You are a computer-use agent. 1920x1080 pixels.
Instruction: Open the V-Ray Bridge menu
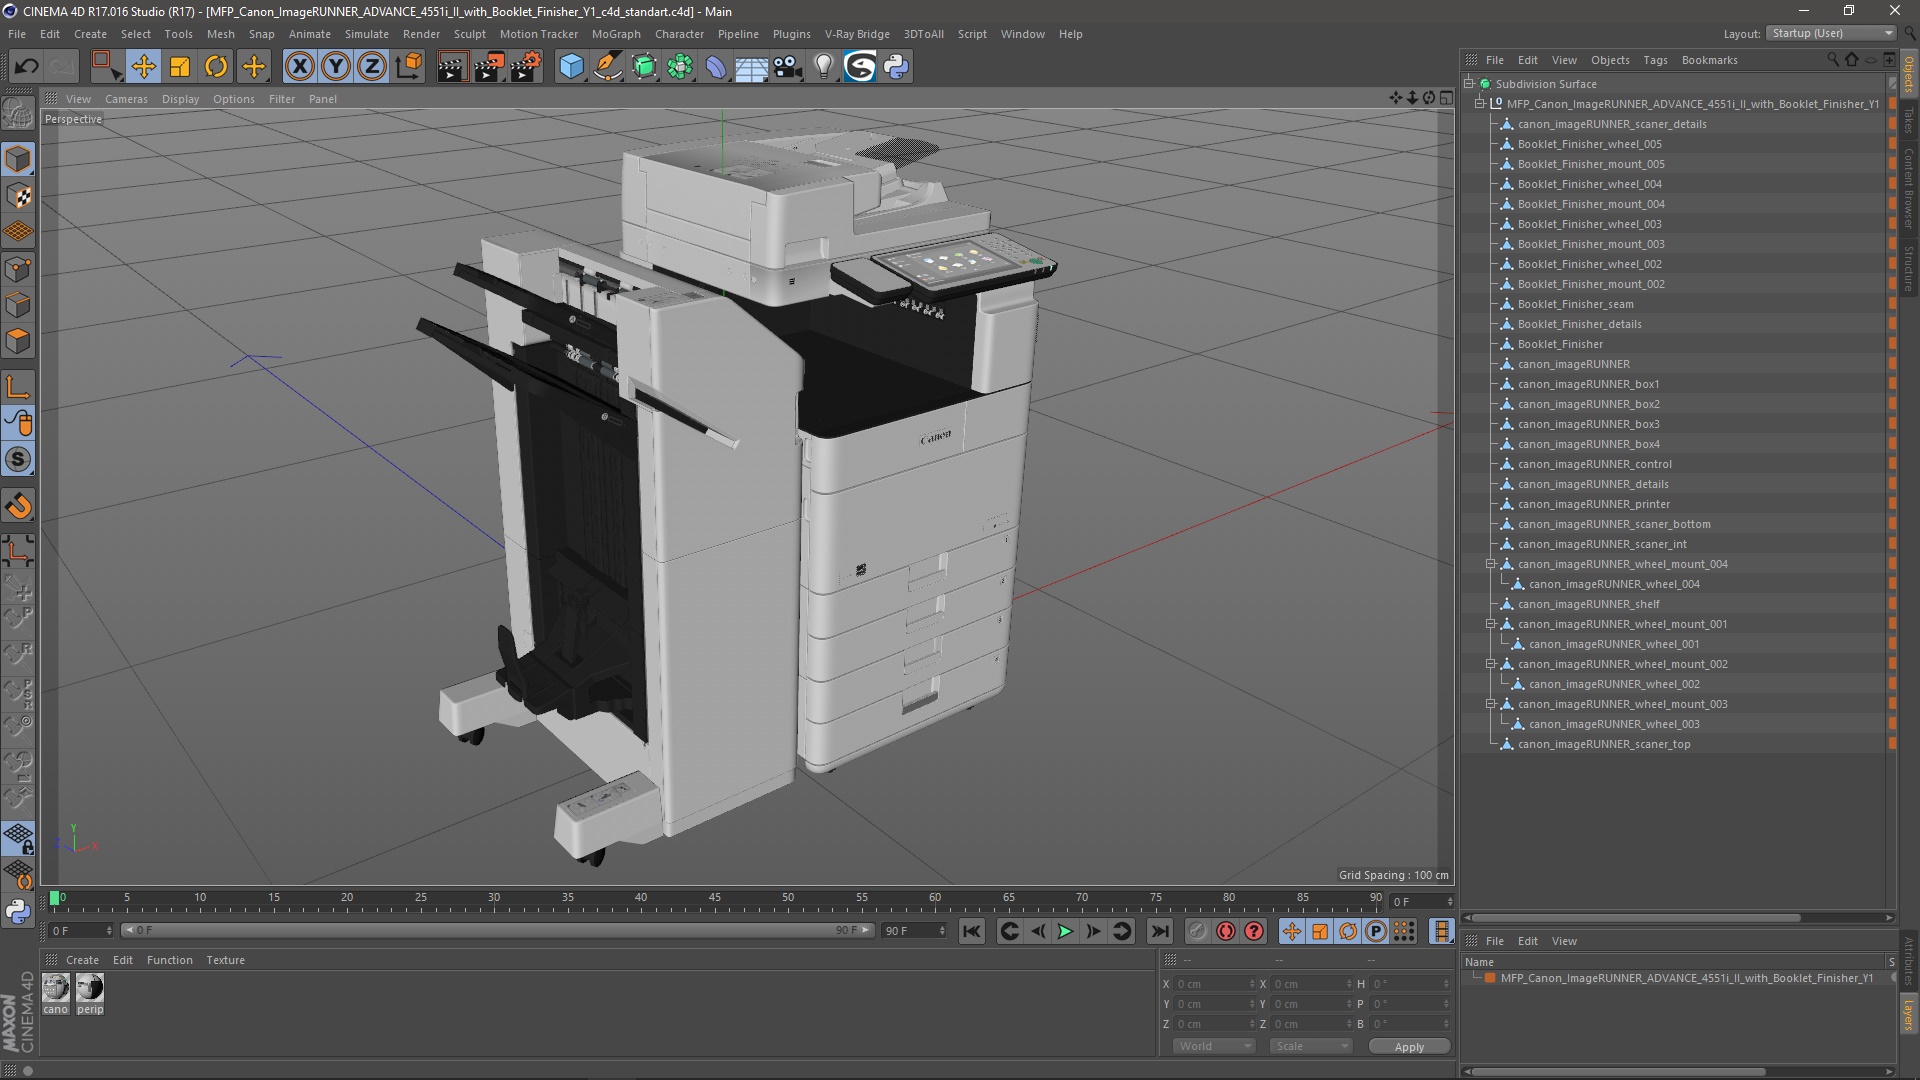point(857,34)
